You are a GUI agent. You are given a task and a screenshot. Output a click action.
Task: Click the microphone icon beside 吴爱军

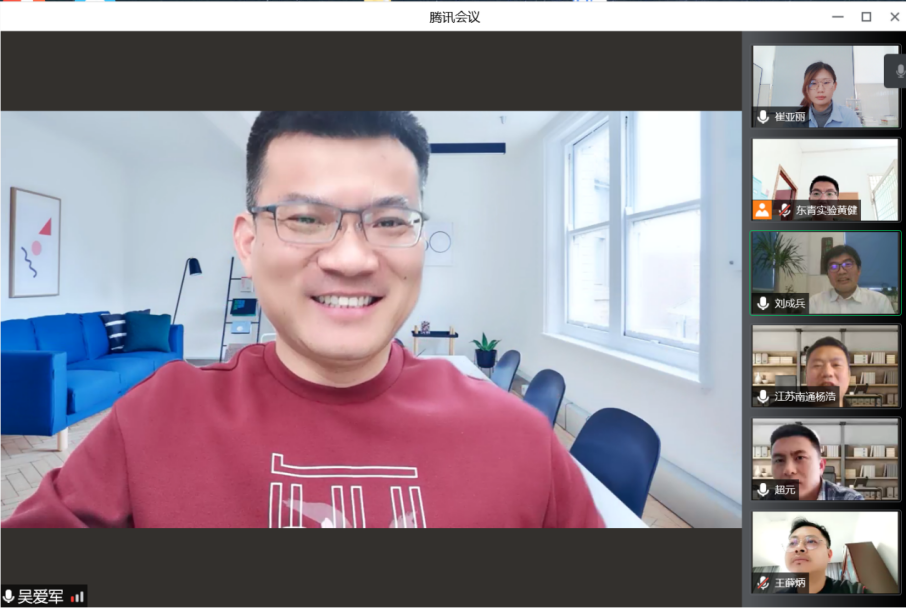(9, 596)
